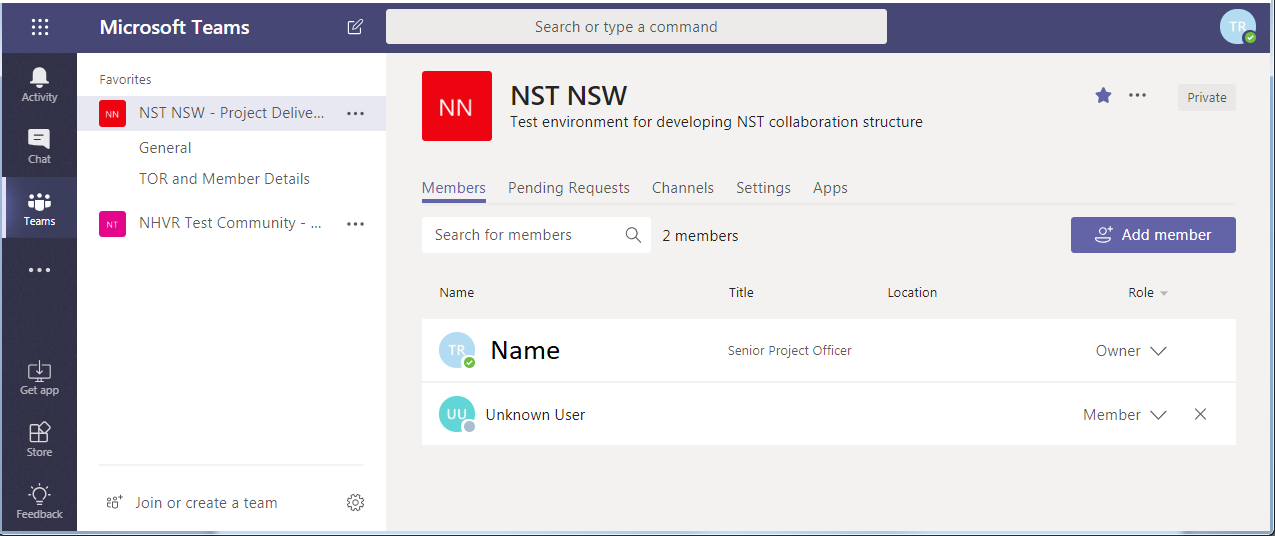The height and width of the screenshot is (536, 1275).
Task: Toggle favorite star for NST NSW
Action: (x=1103, y=95)
